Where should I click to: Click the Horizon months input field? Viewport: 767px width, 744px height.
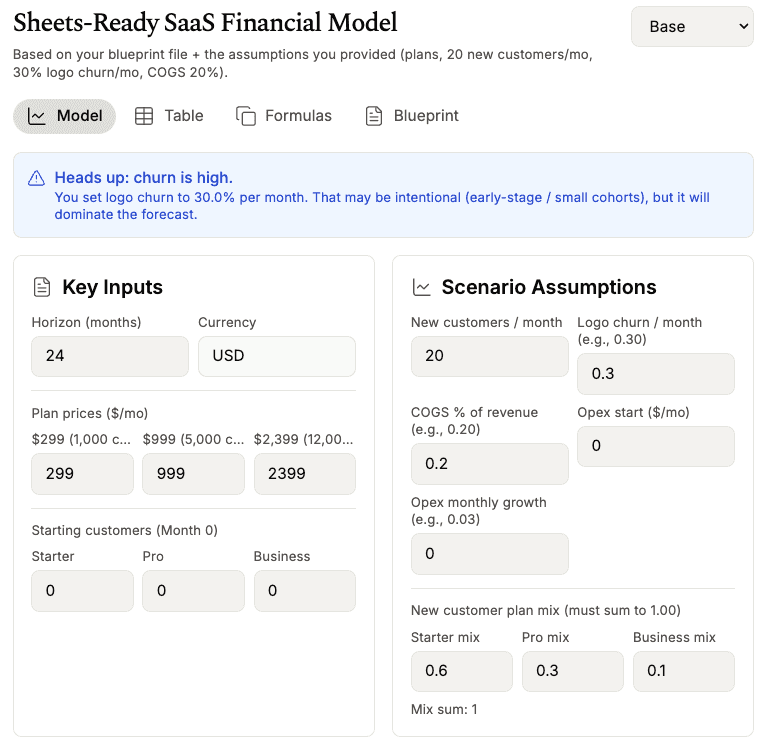click(110, 356)
